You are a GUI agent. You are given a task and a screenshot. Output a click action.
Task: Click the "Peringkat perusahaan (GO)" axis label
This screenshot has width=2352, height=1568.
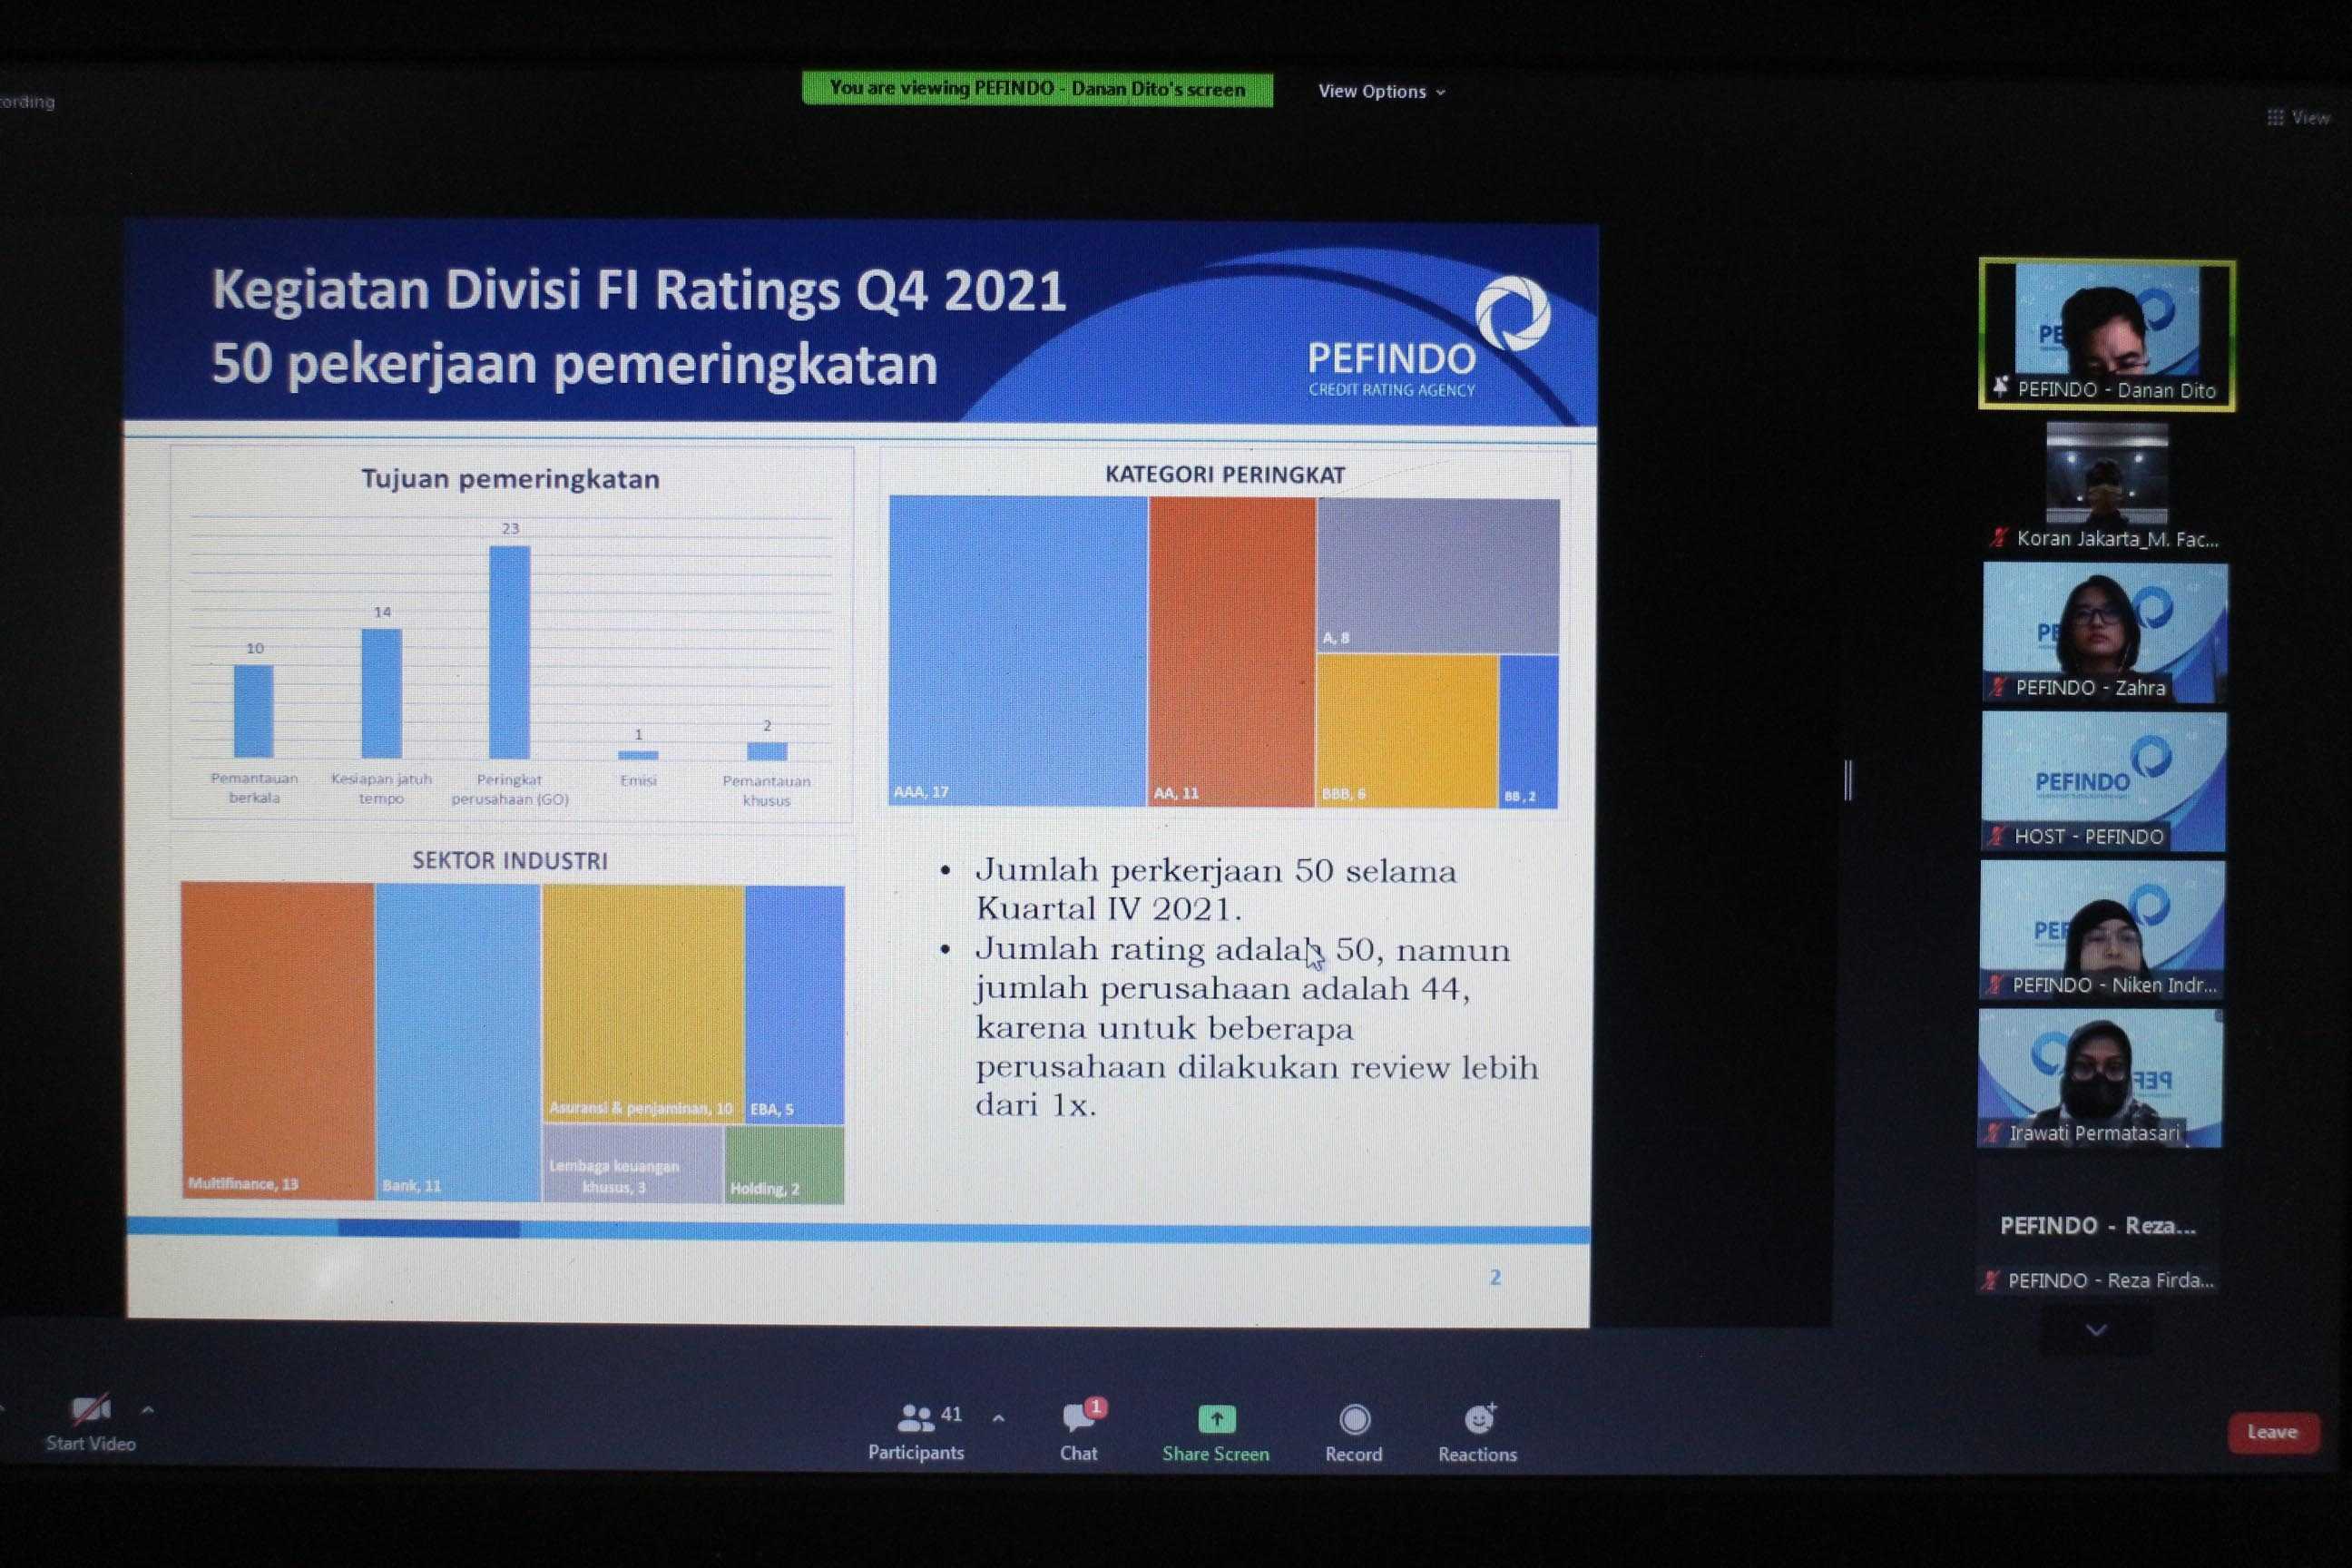(x=509, y=789)
